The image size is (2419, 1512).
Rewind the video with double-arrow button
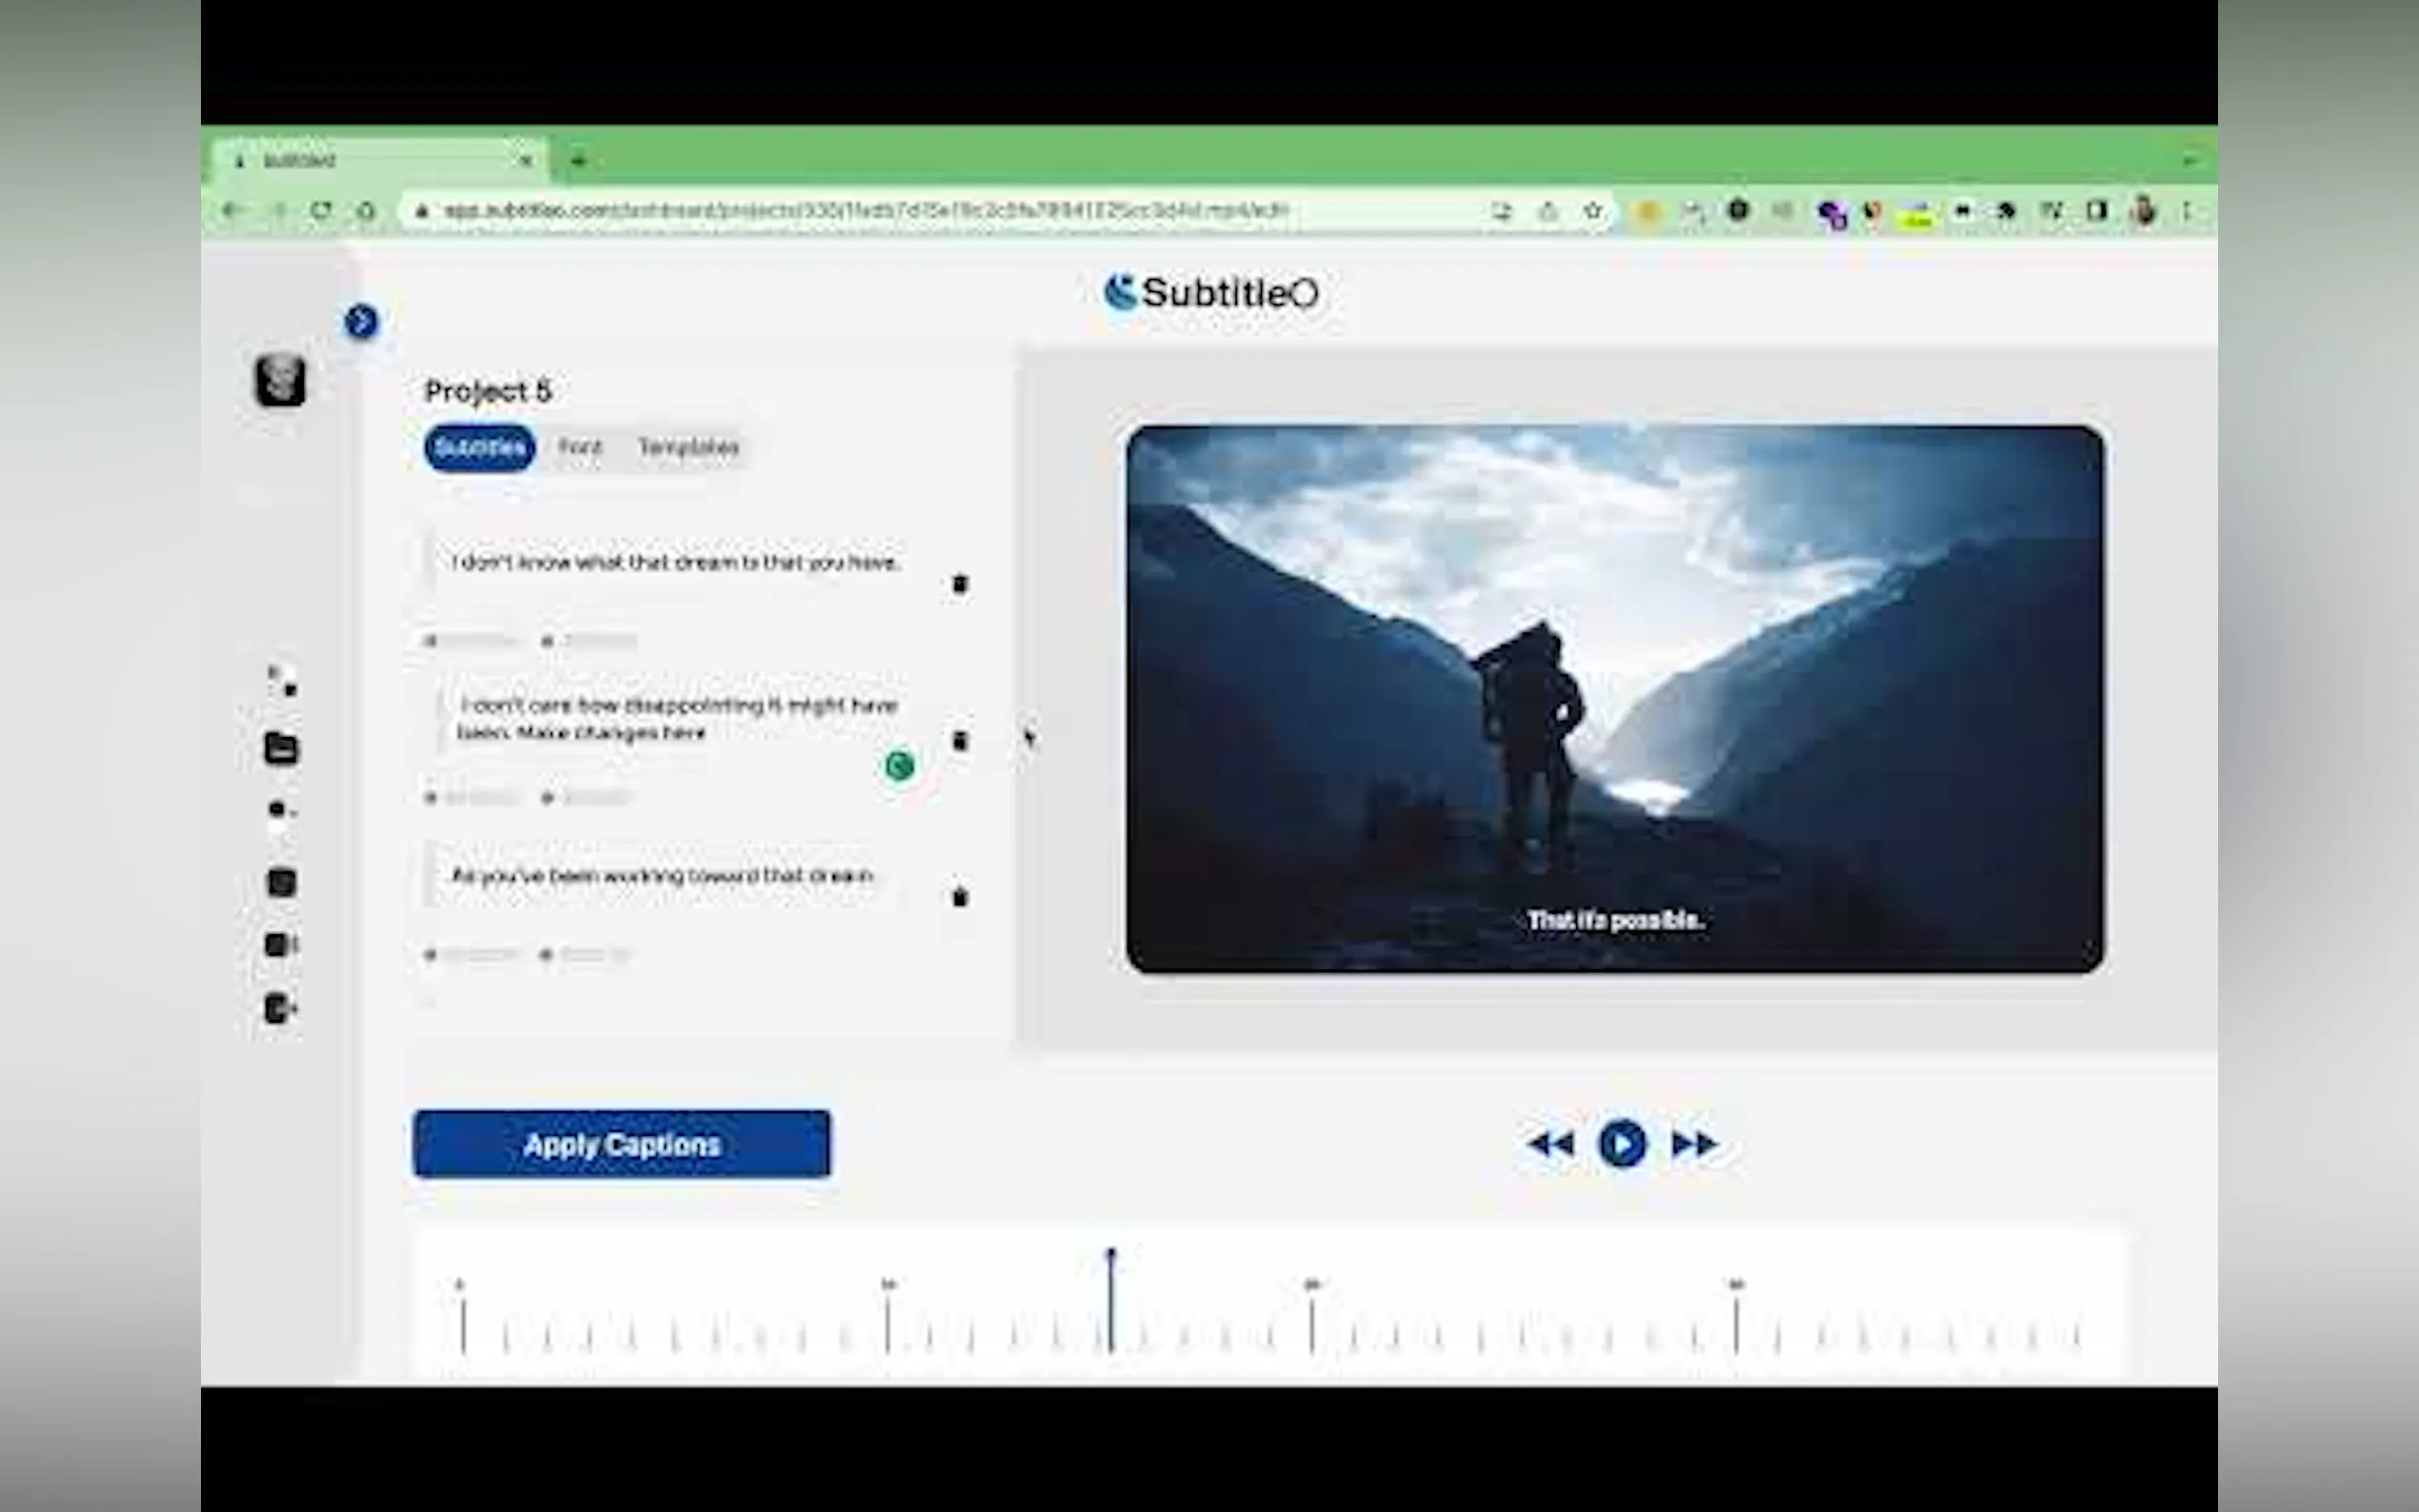[1551, 1144]
